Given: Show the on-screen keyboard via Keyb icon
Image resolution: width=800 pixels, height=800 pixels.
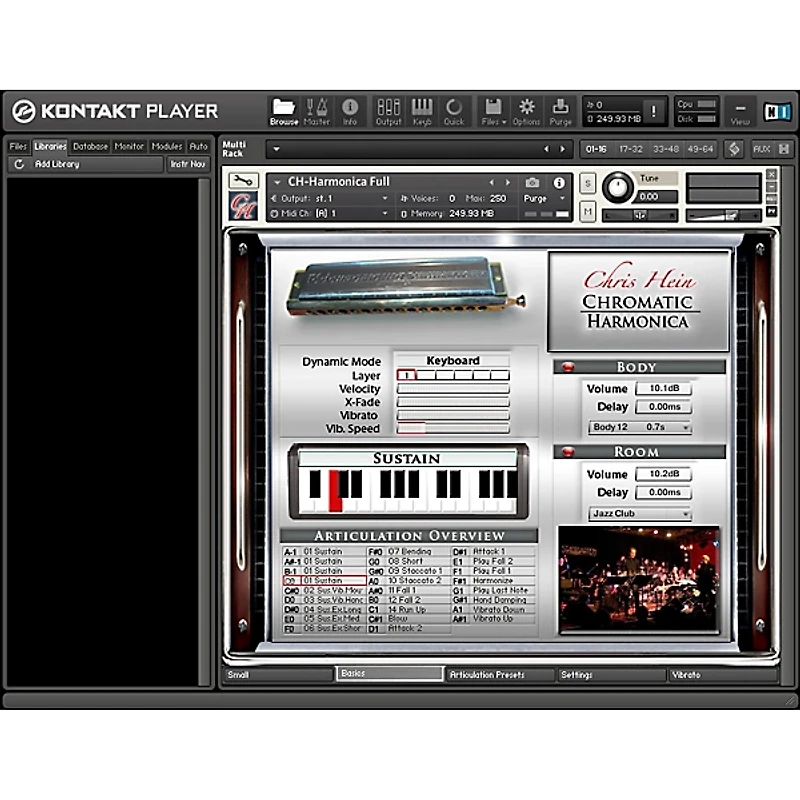Looking at the screenshot, I should click(422, 108).
